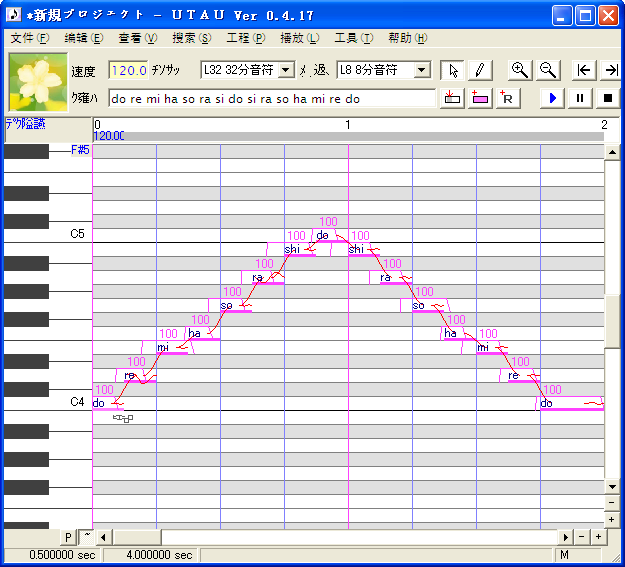The height and width of the screenshot is (567, 625).
Task: Open the 编辑(E) menu
Action: [84, 38]
